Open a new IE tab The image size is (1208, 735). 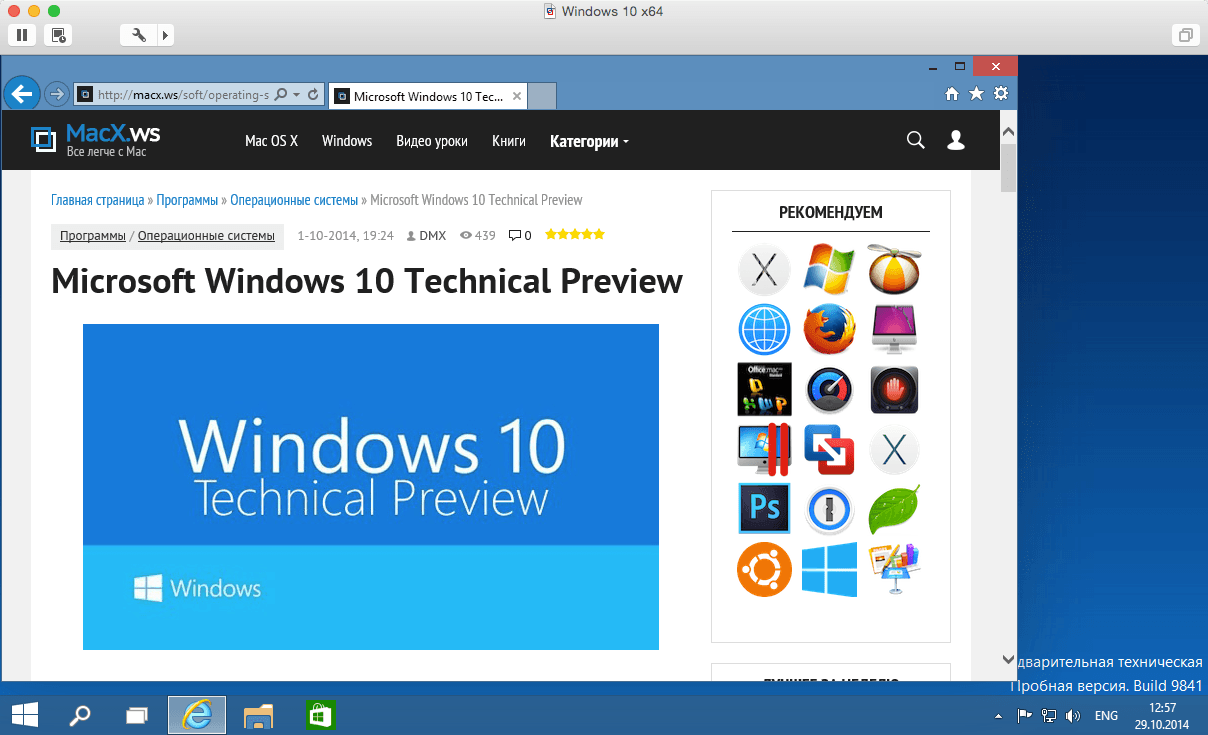click(541, 97)
